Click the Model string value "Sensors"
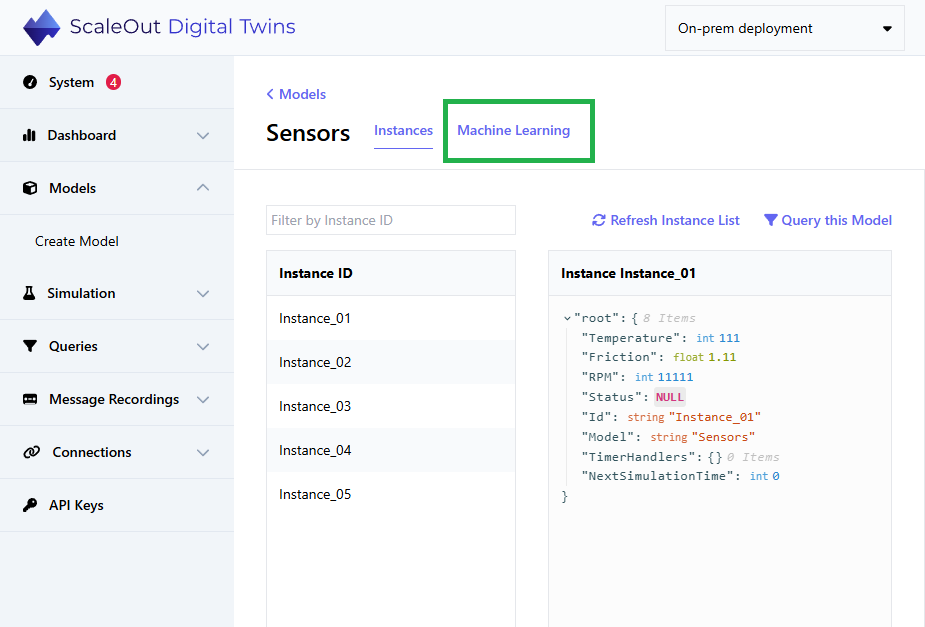The height and width of the screenshot is (627, 925). click(x=723, y=437)
